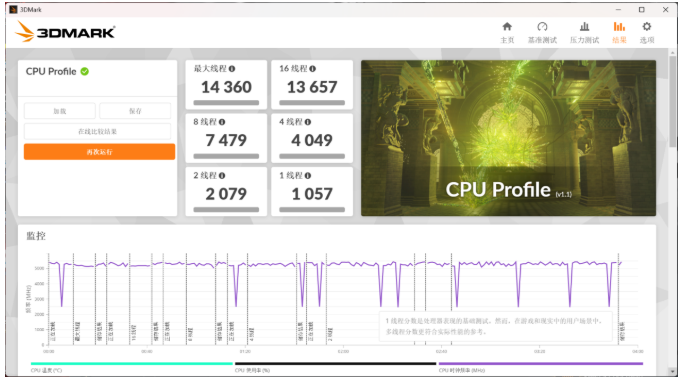Click the orange run again button
This screenshot has width=684, height=383.
(99, 152)
